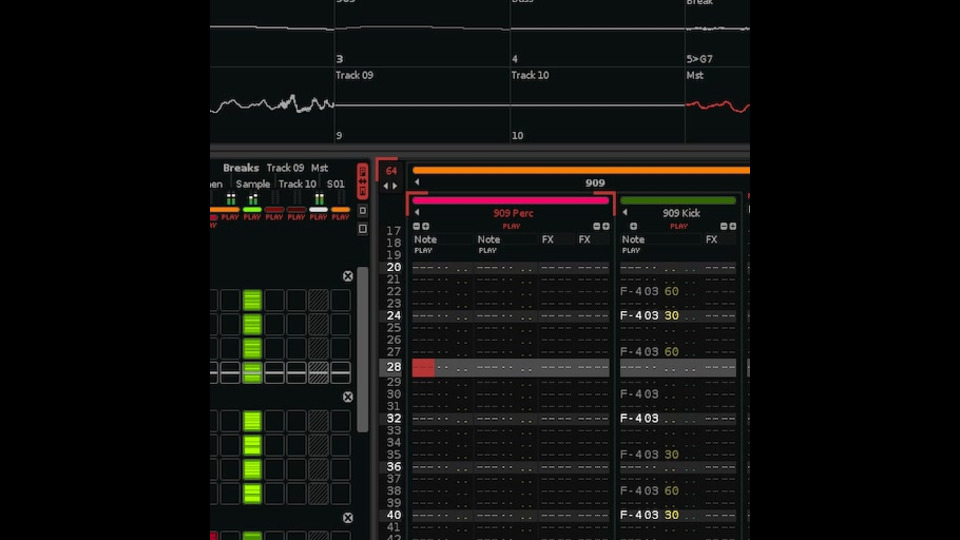The image size is (960, 540).
Task: Select the 909 Perc track name
Action: 513,213
